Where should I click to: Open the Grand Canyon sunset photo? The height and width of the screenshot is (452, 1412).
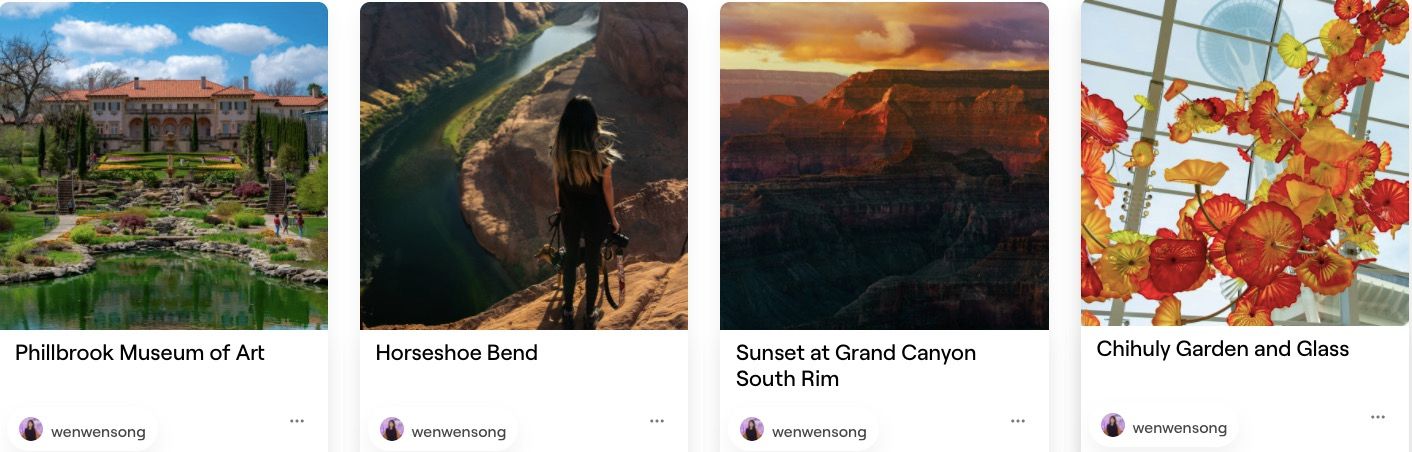click(884, 166)
